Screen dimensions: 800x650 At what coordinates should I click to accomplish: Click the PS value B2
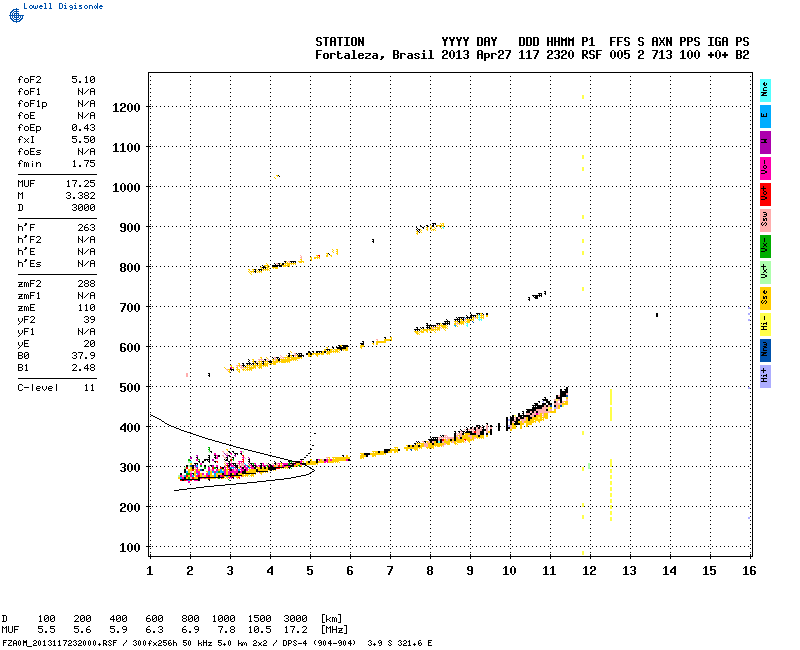[x=742, y=55]
